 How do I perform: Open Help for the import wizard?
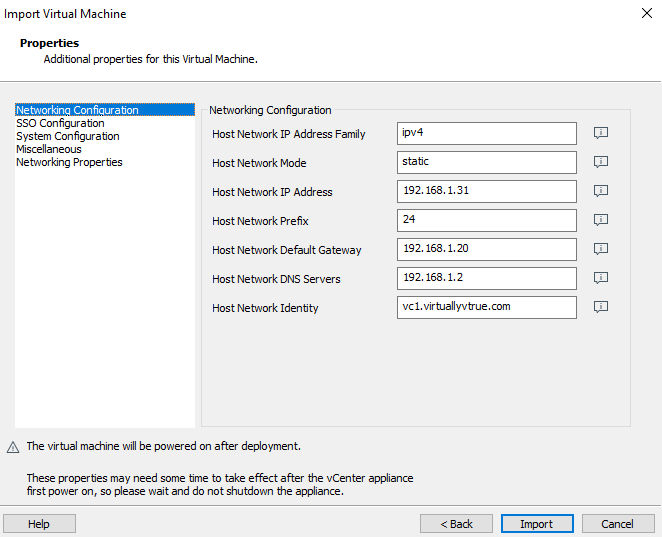pyautogui.click(x=39, y=524)
